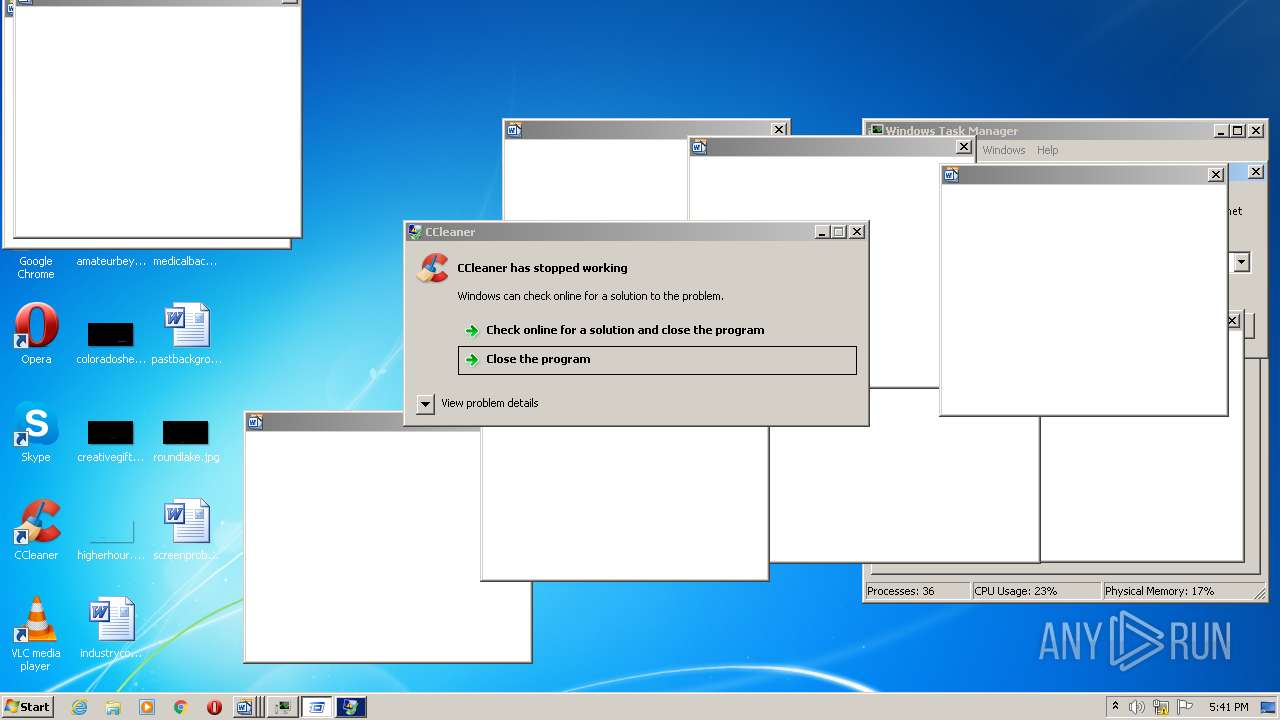This screenshot has width=1280, height=720.
Task: Open Task Manager Windows menu
Action: tap(1003, 150)
